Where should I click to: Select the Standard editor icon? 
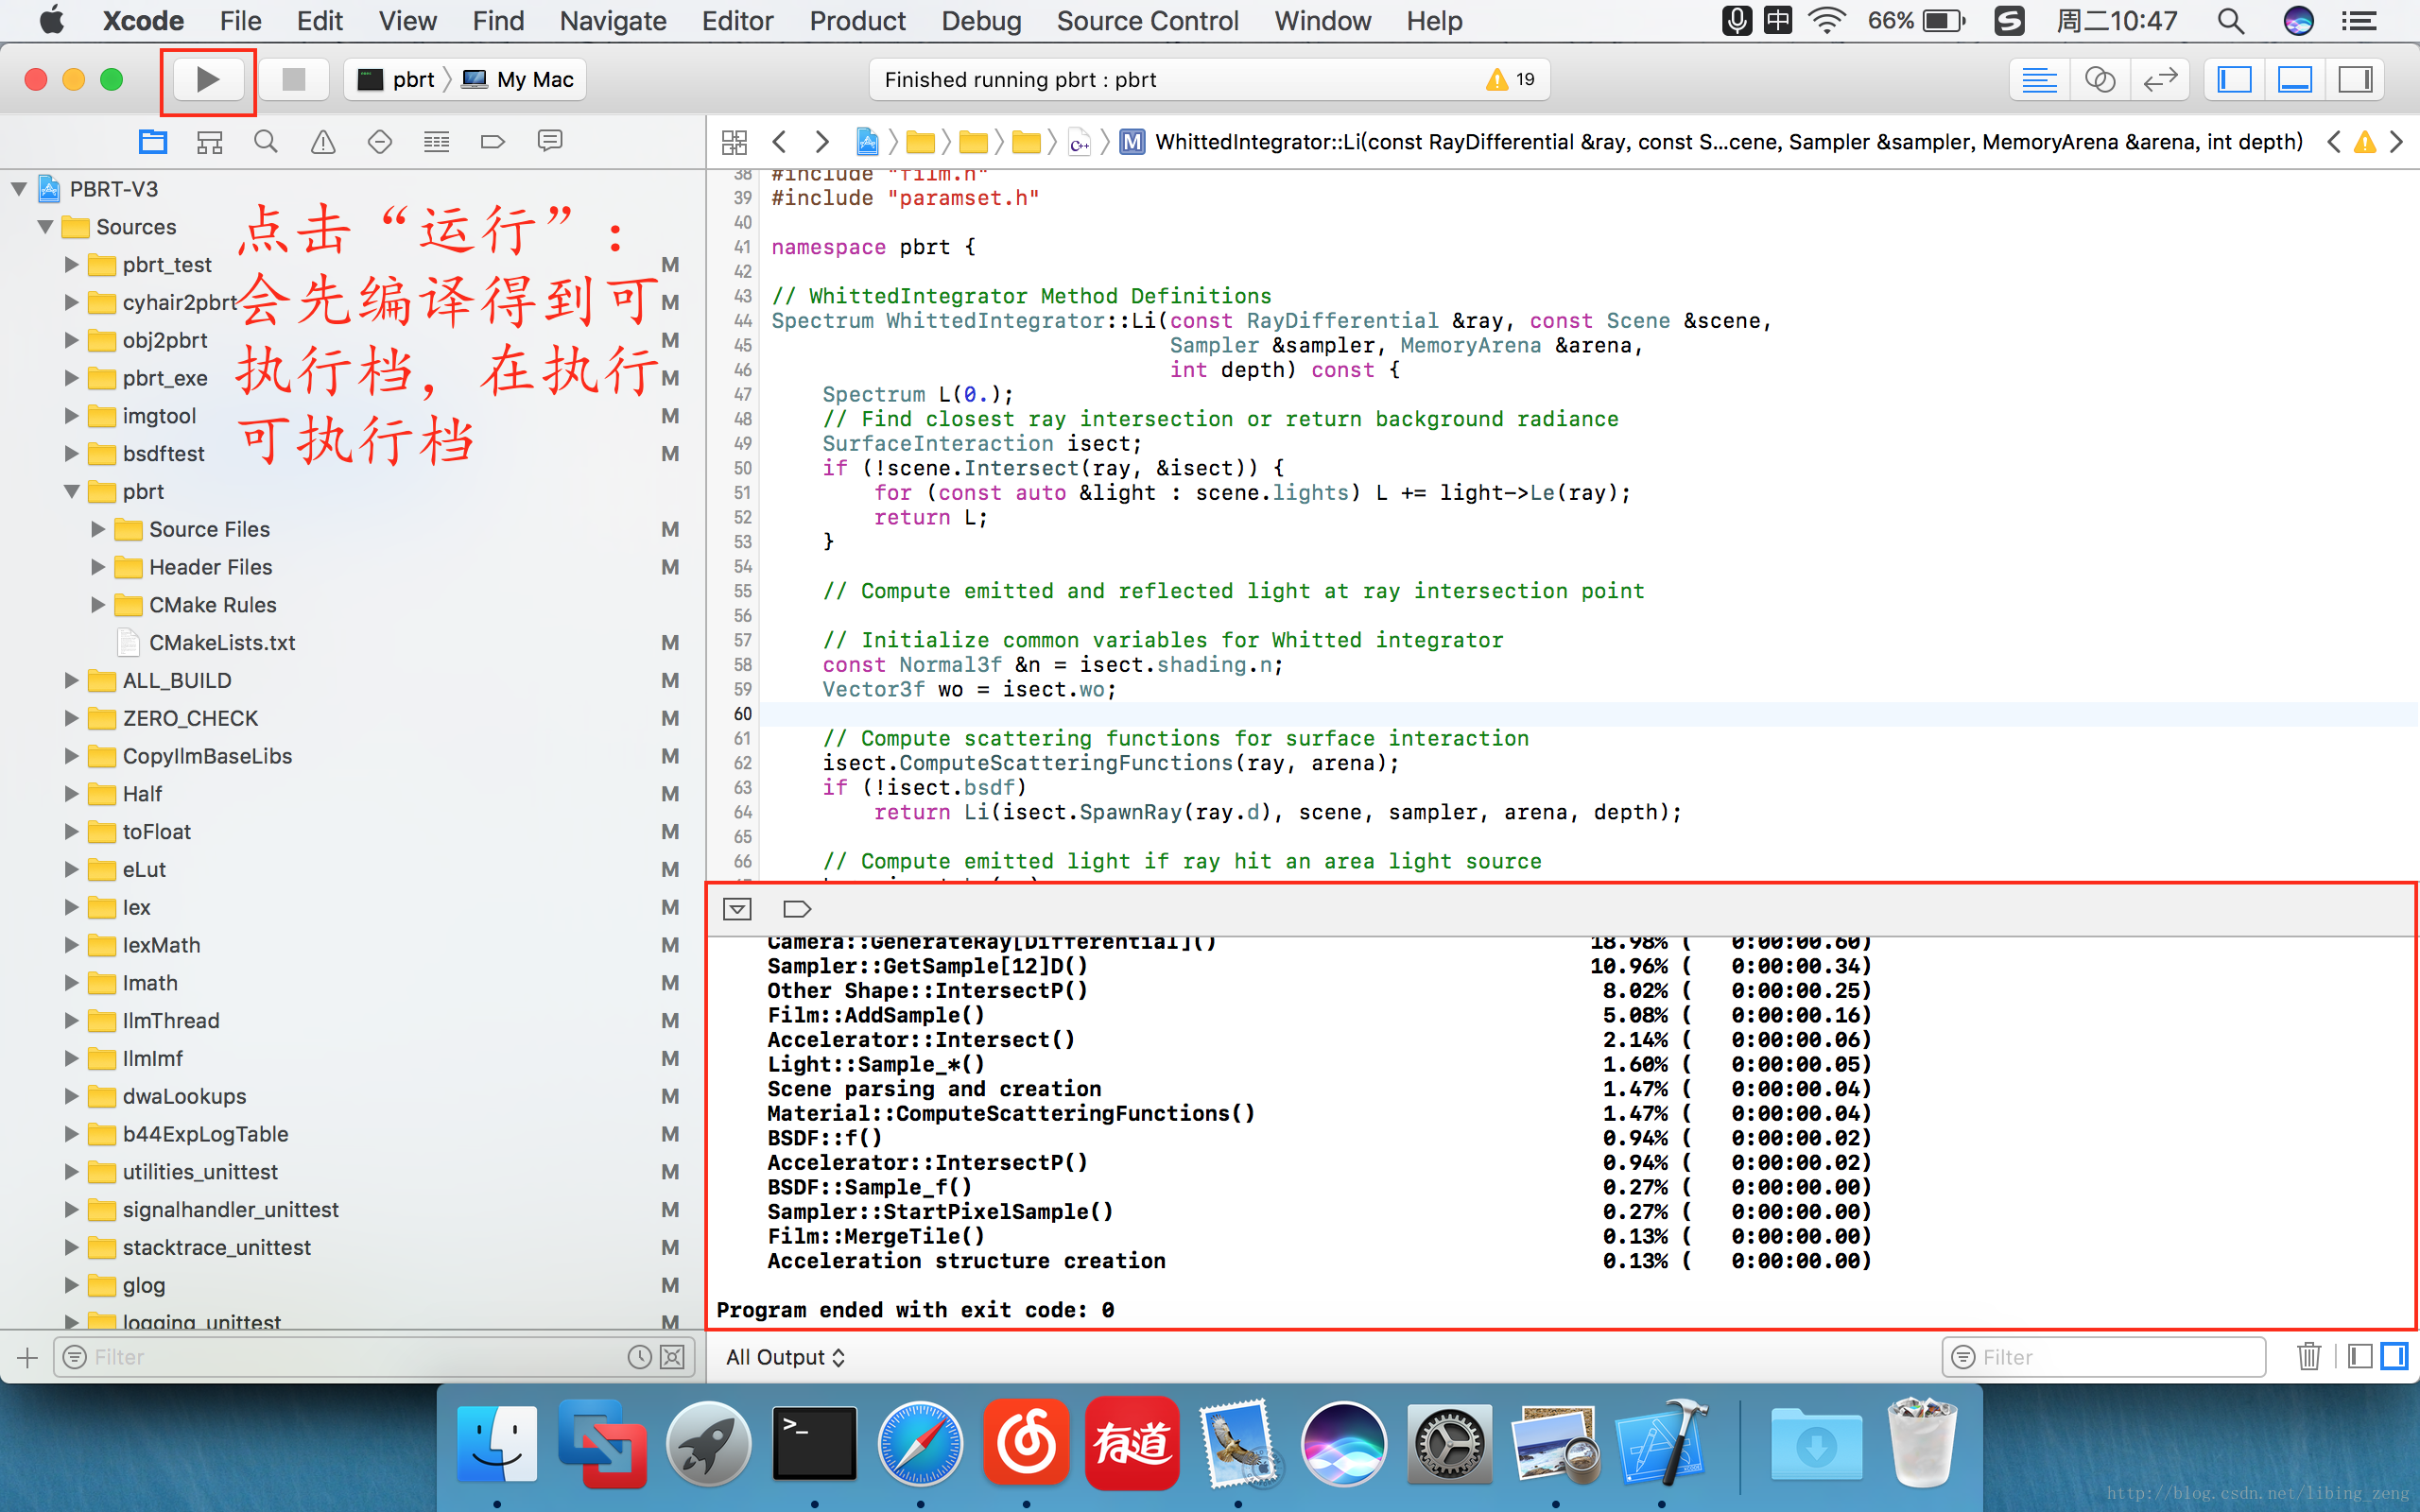pos(2040,79)
